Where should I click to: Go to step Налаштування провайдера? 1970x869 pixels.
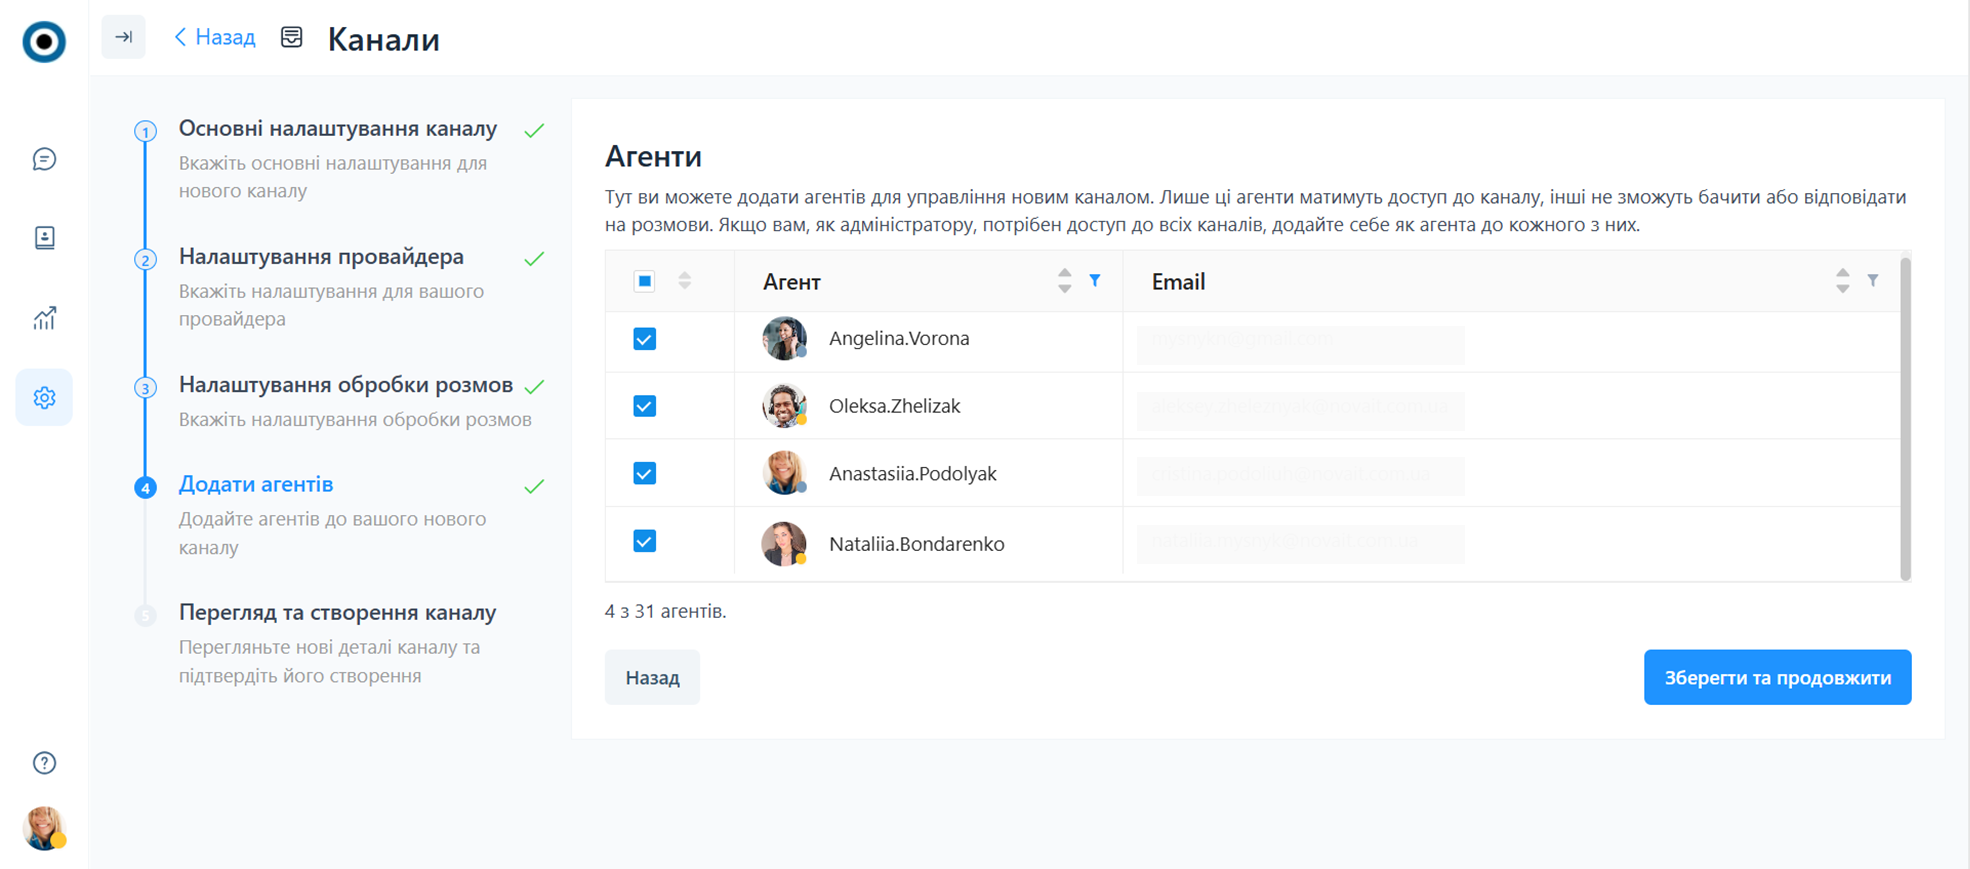[321, 257]
